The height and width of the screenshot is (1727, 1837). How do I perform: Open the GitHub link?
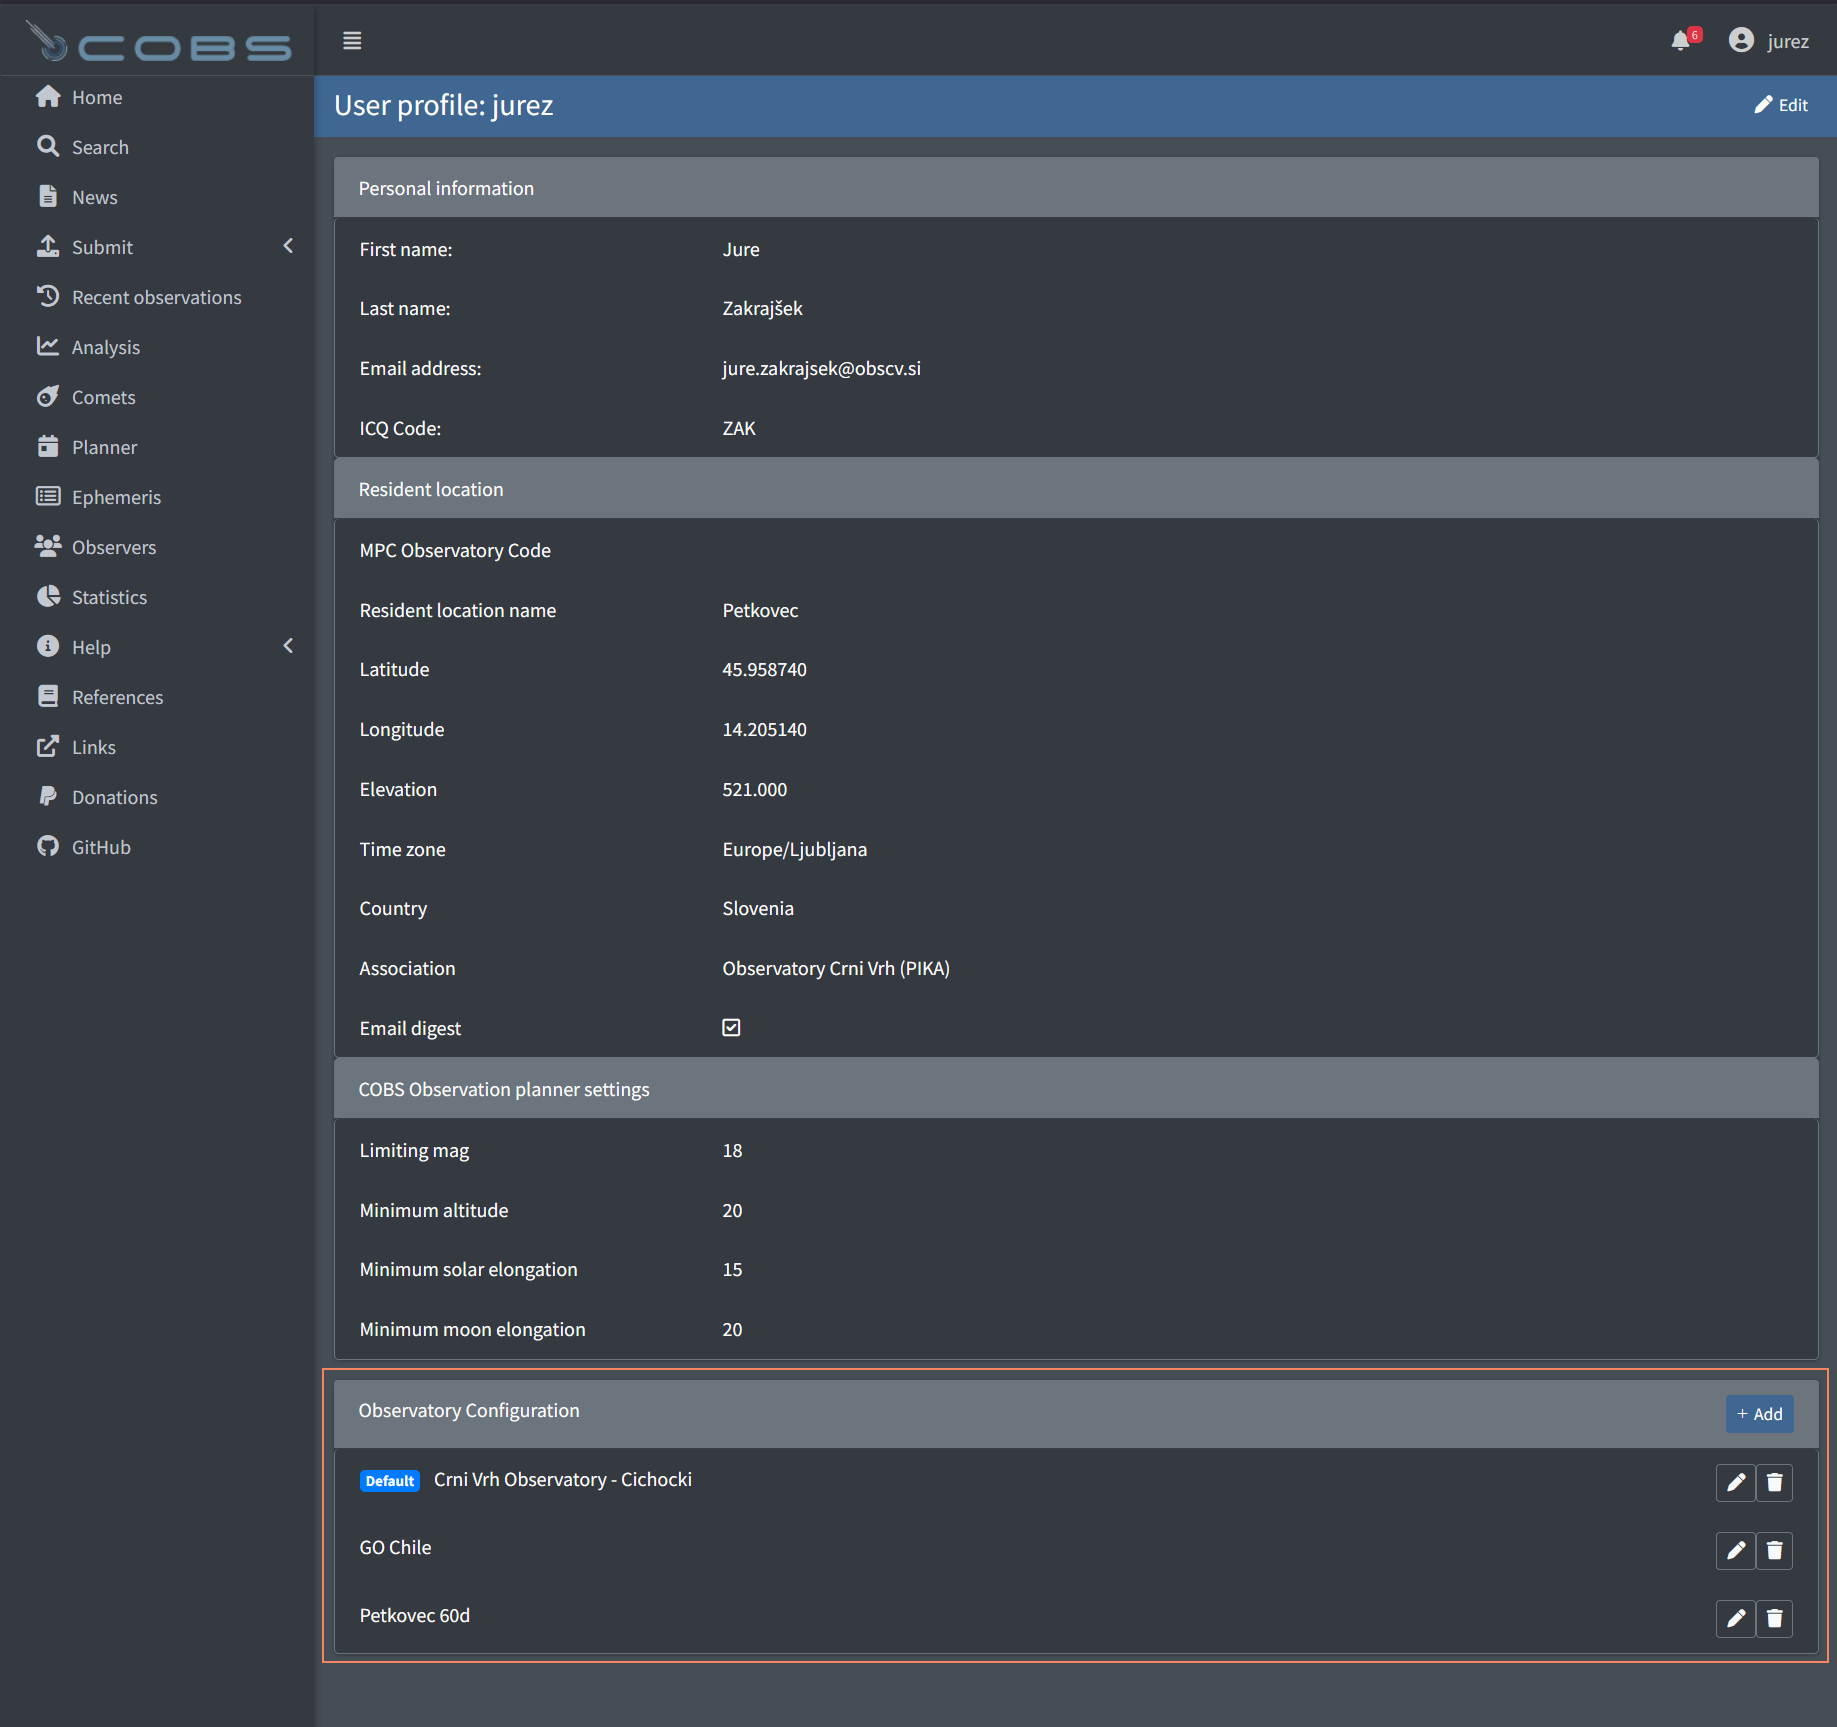(101, 847)
